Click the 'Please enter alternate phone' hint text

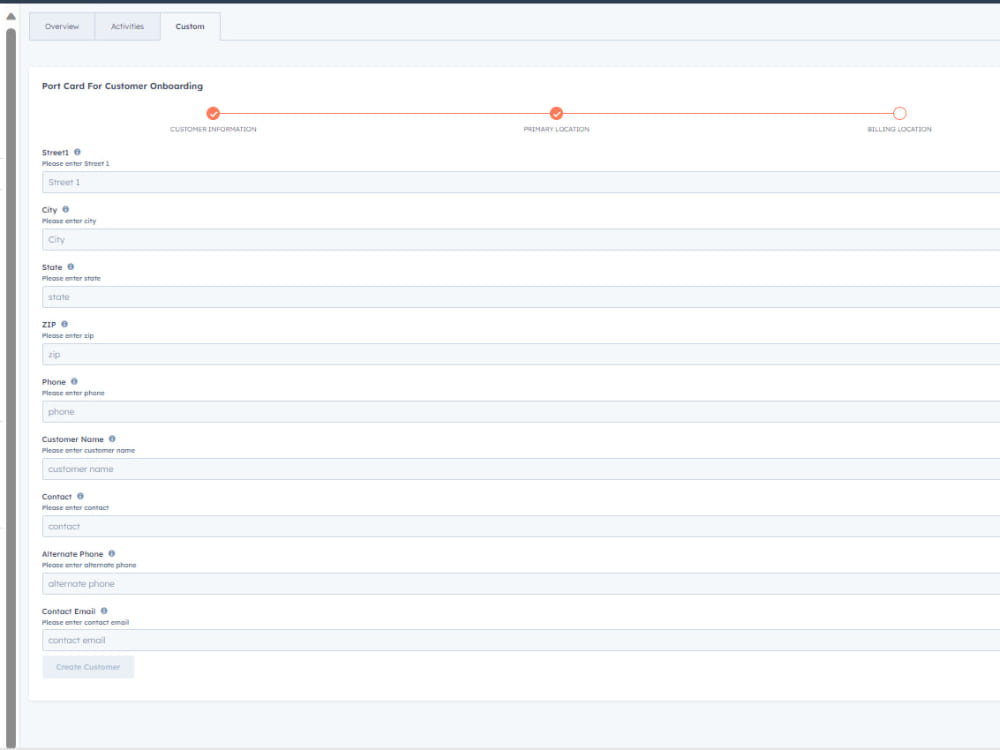(89, 566)
